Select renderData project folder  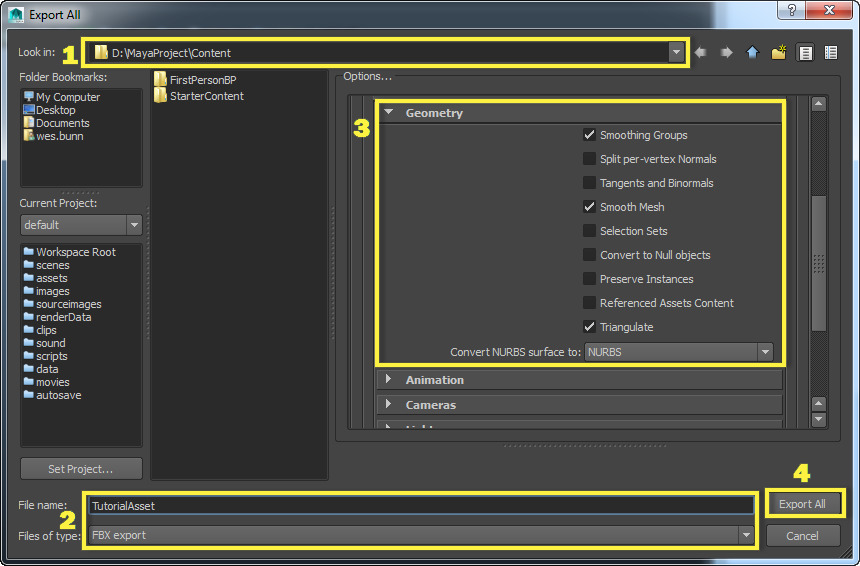58,317
